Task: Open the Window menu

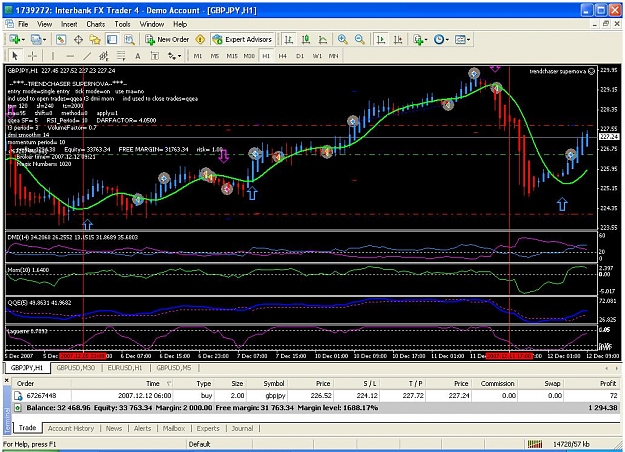Action: pyautogui.click(x=151, y=24)
